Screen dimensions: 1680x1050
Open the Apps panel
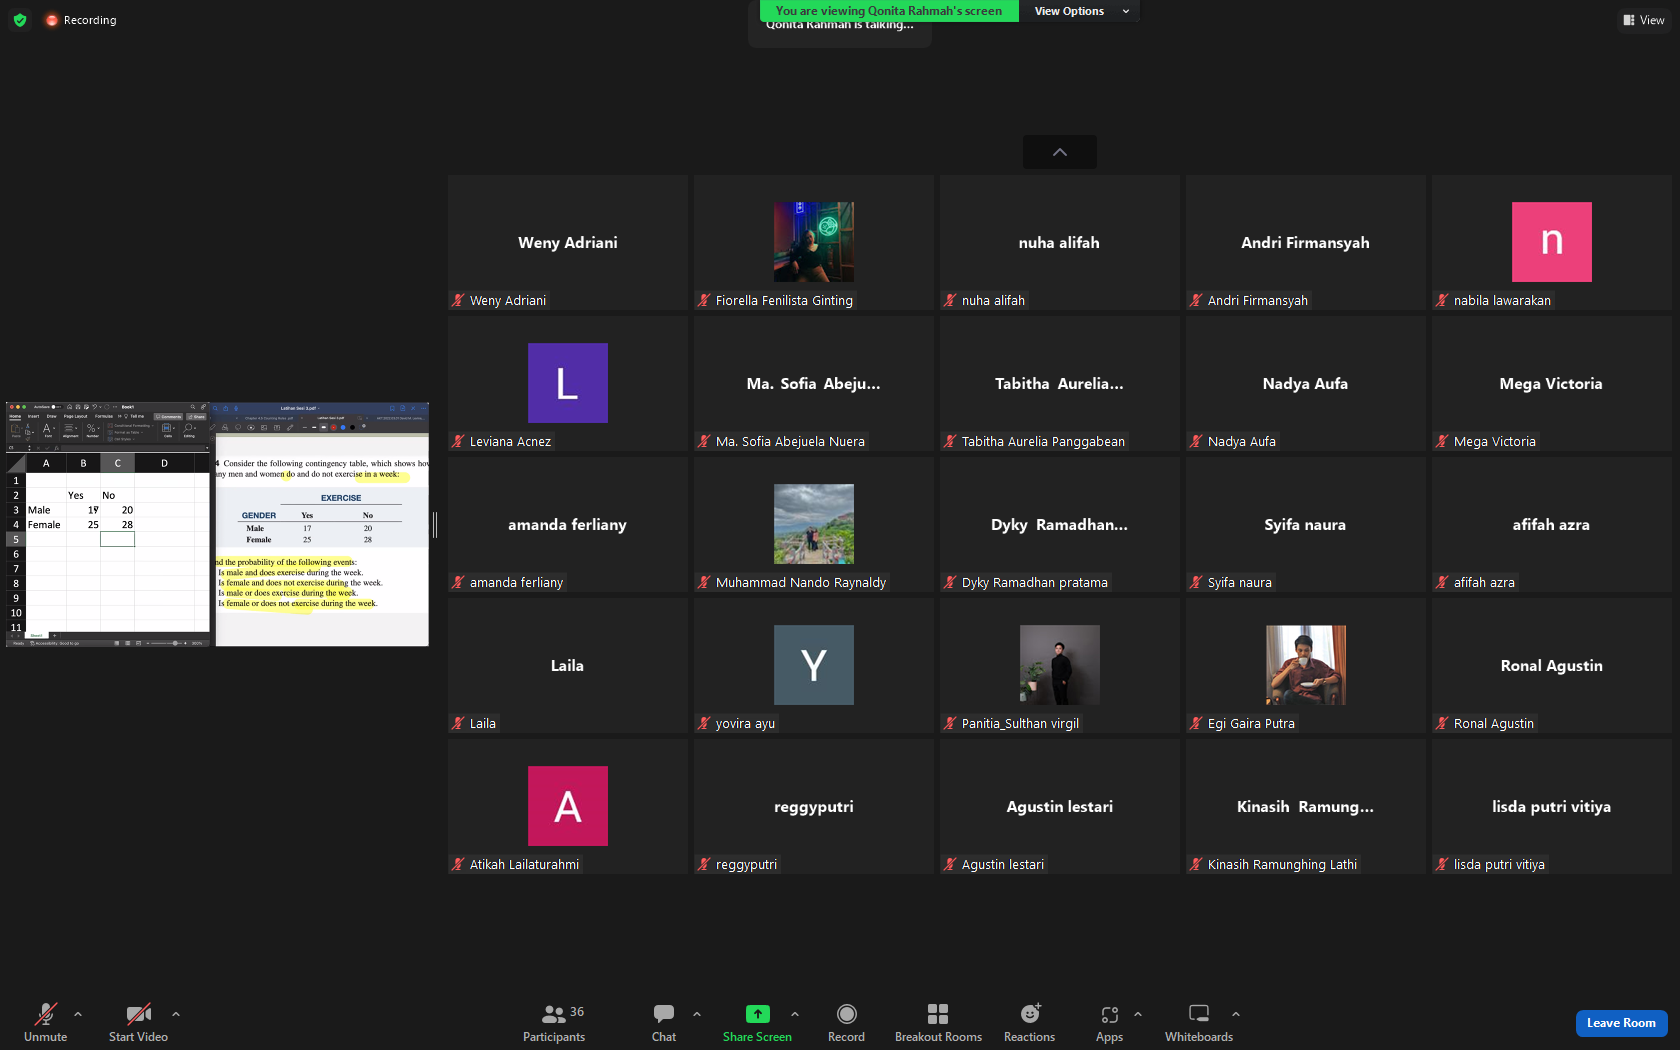[x=1109, y=1023]
